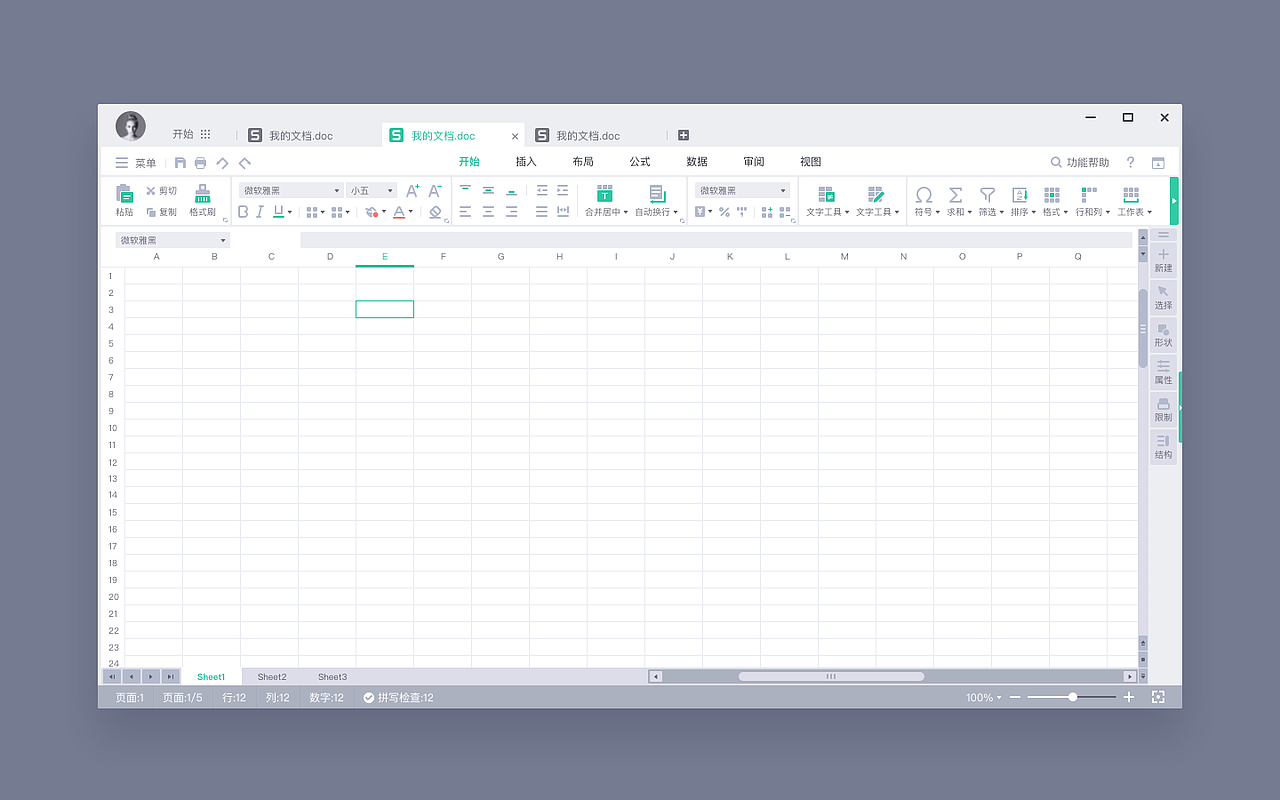
Task: Open font color A dropdown arrow
Action: tap(410, 212)
